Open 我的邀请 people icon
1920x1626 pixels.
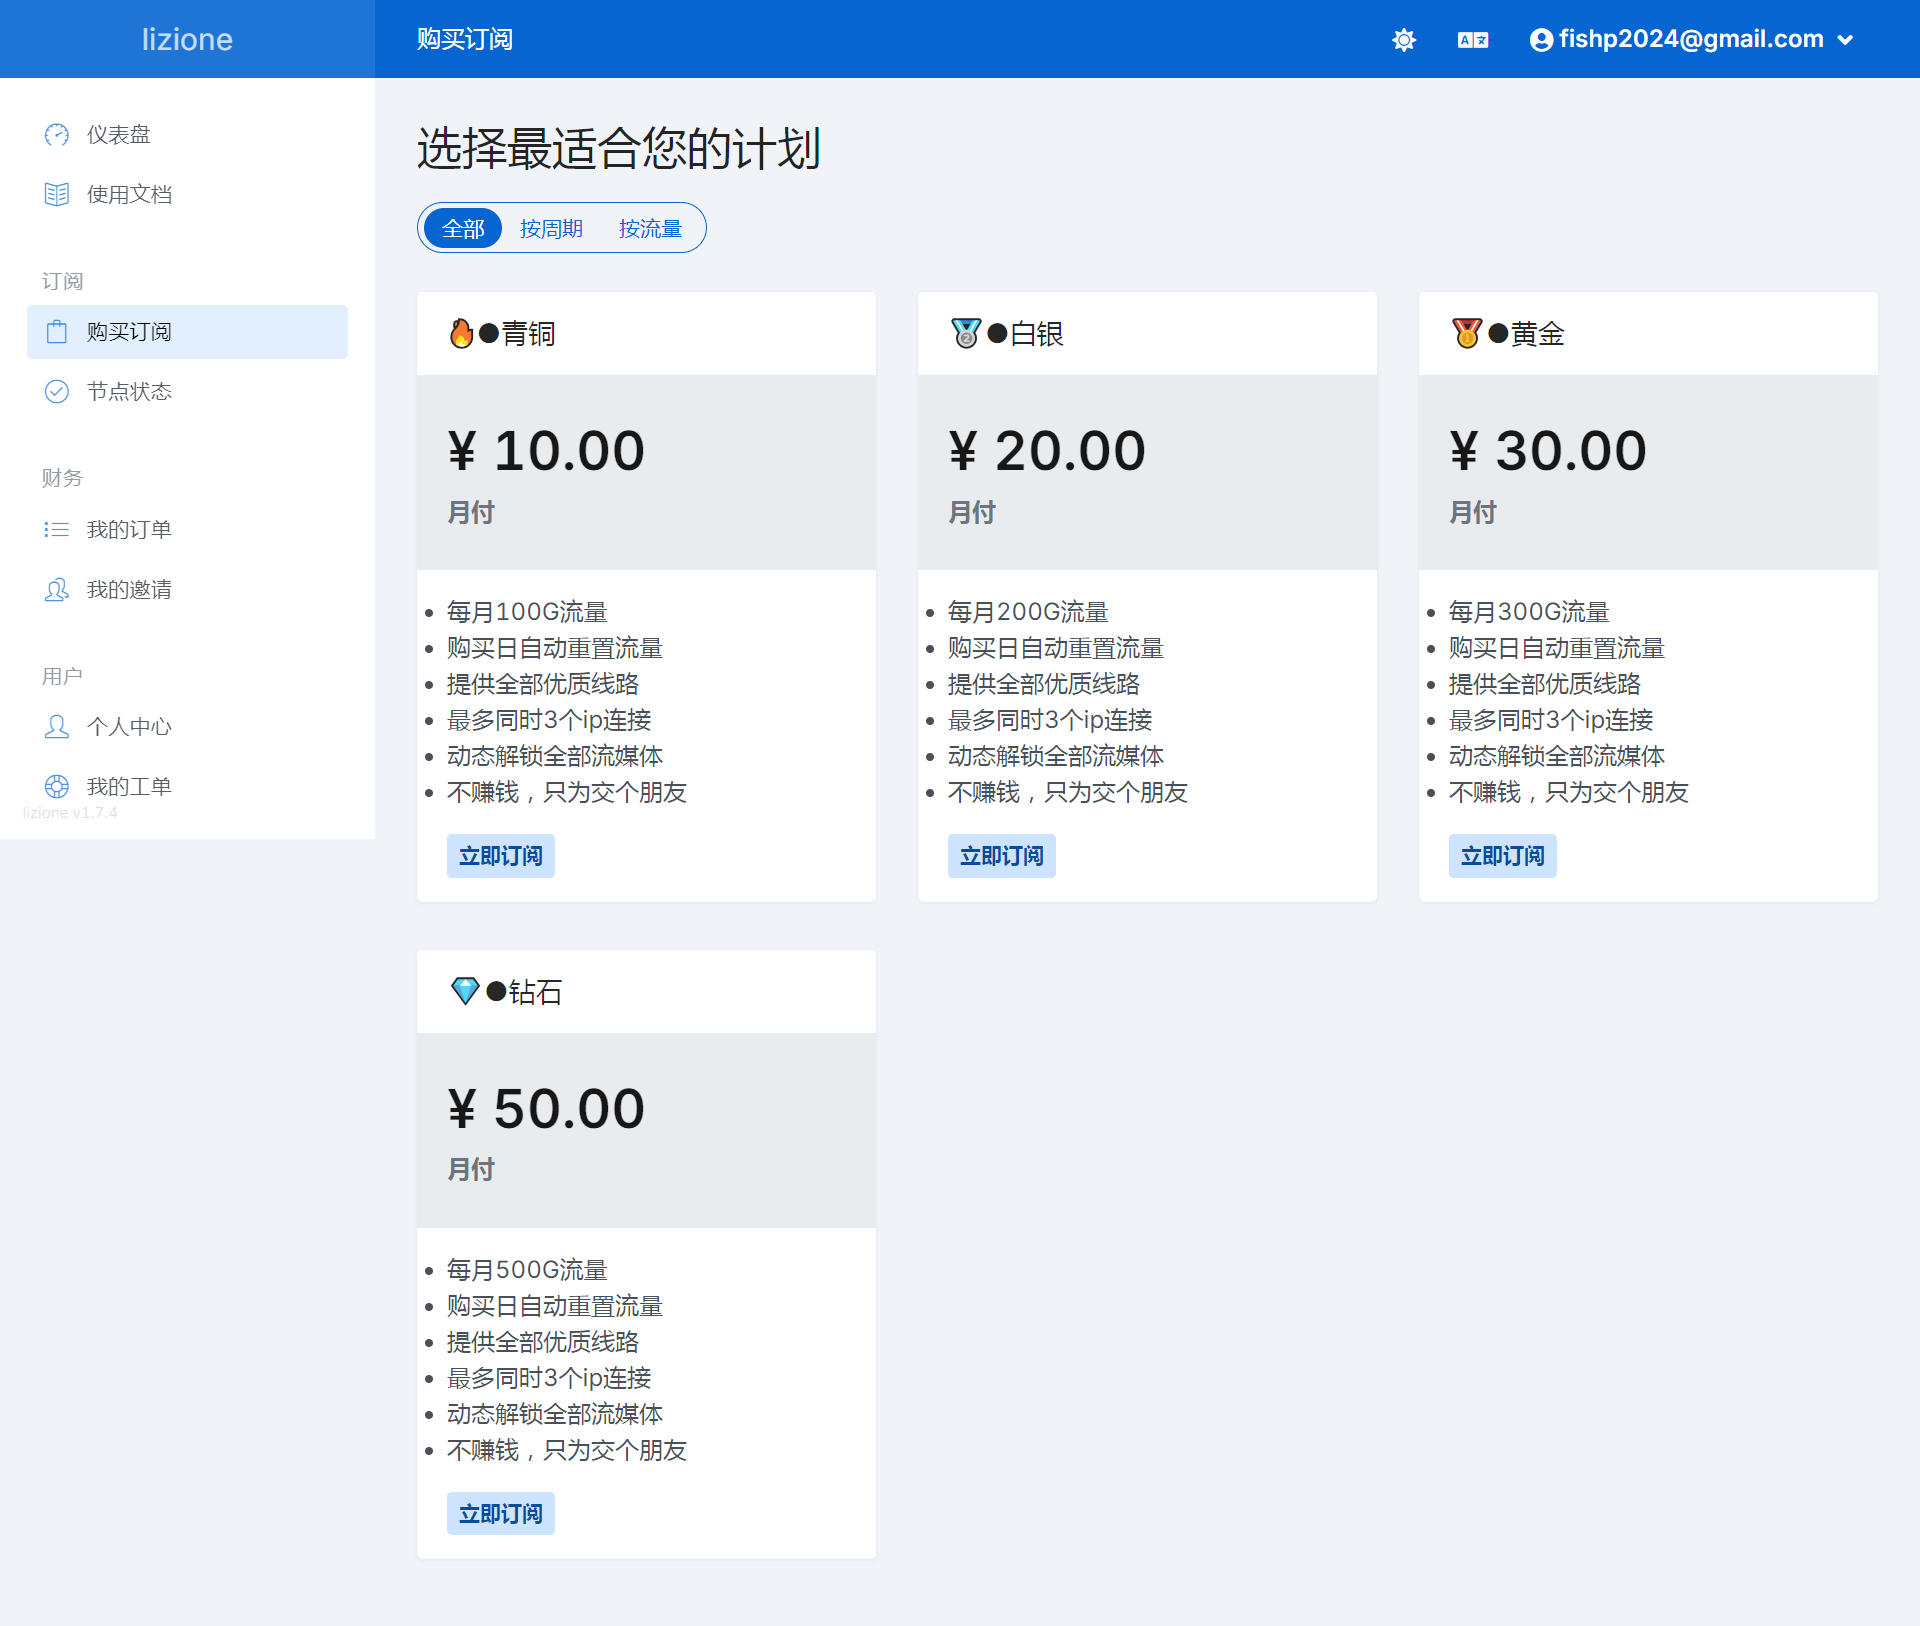[x=57, y=590]
